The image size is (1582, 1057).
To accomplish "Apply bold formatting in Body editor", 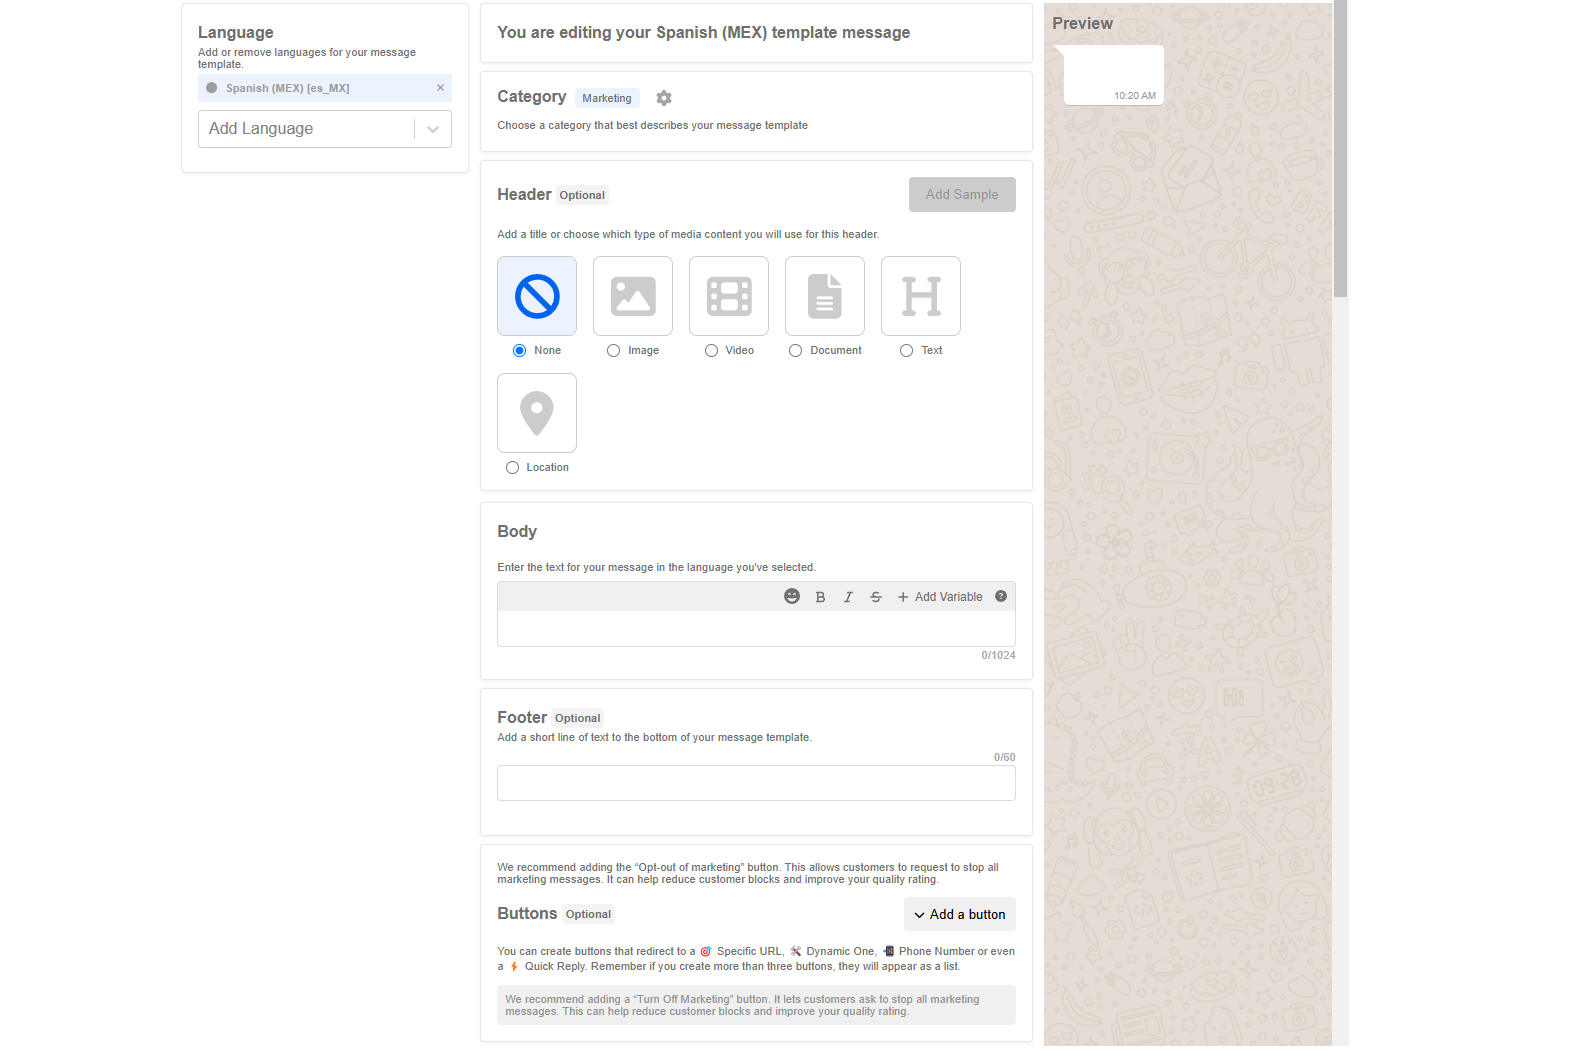I will pyautogui.click(x=820, y=597).
